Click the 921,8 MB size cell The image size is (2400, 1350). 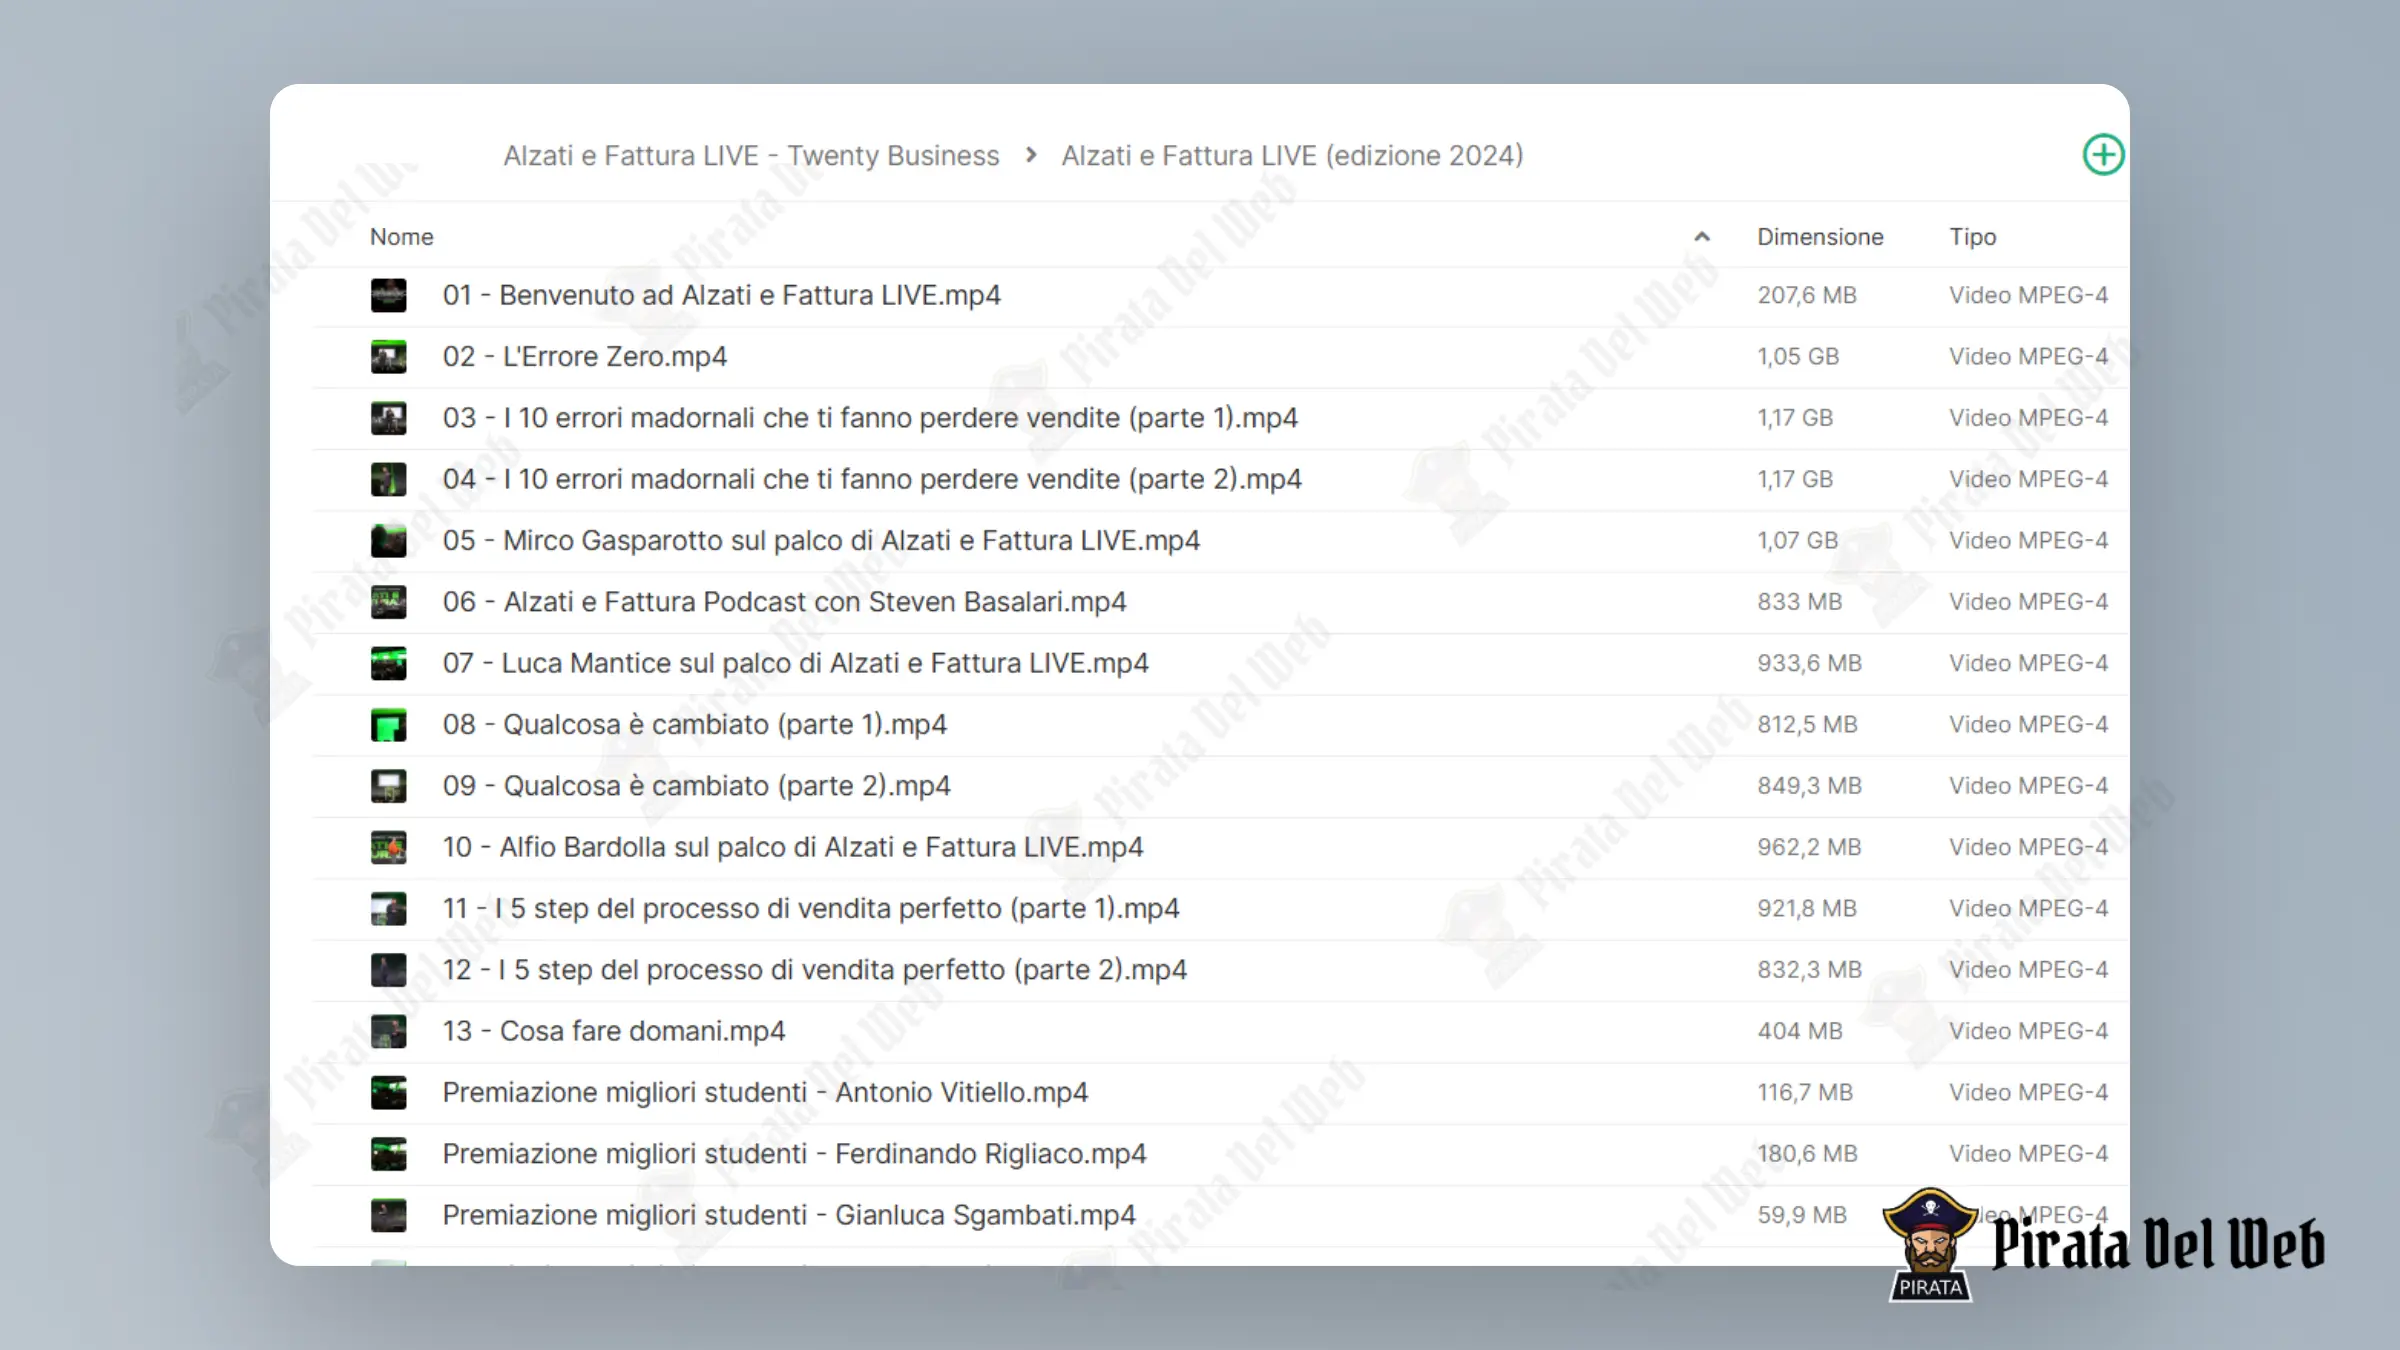1807,909
